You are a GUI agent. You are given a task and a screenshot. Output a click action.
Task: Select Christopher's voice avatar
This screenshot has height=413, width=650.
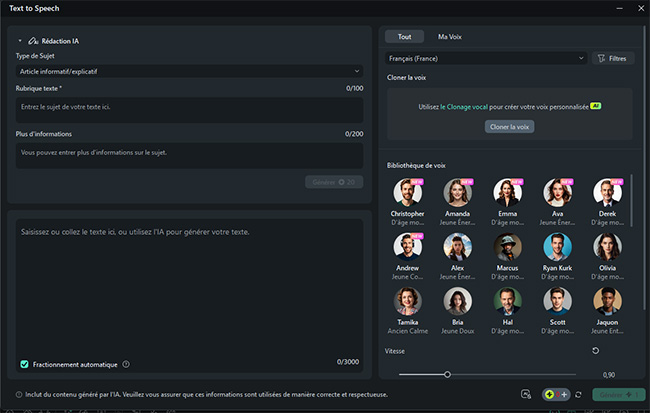click(407, 192)
